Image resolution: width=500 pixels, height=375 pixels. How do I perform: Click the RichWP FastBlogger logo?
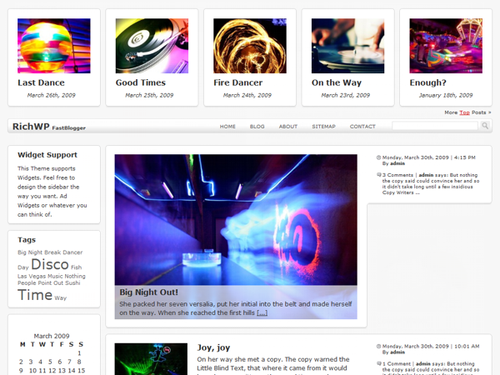[49, 127]
